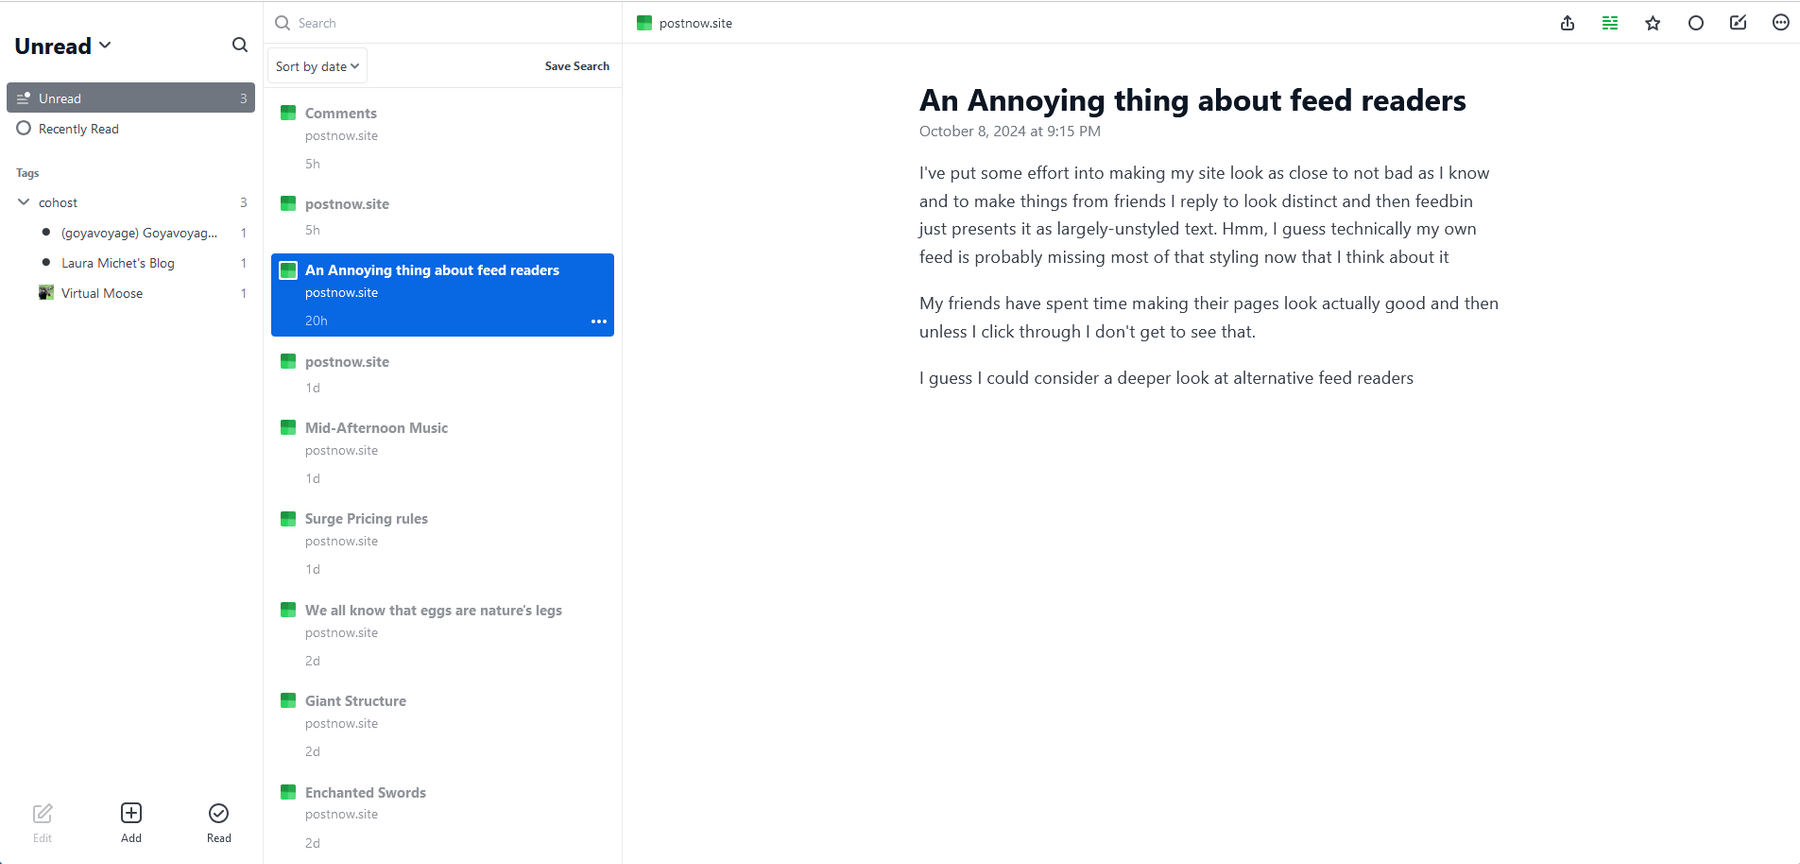Click the share icon in the top toolbar
The height and width of the screenshot is (864, 1800).
(1567, 23)
